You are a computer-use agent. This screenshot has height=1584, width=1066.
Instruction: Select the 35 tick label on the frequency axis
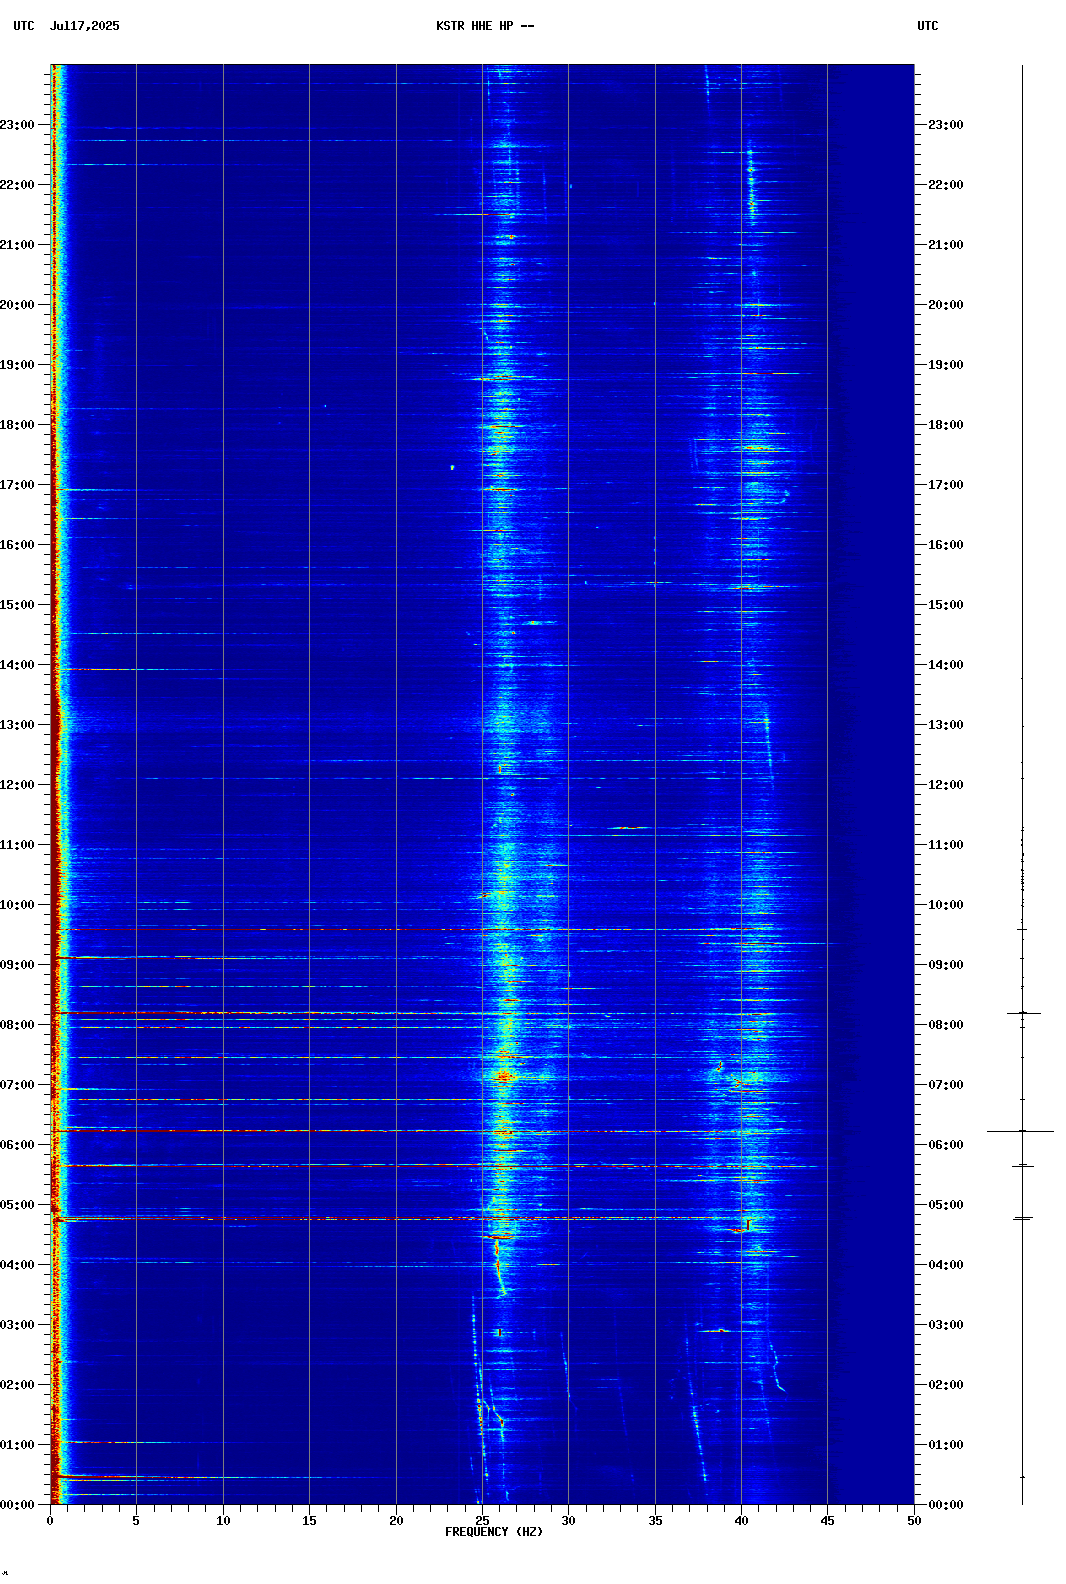(x=655, y=1521)
